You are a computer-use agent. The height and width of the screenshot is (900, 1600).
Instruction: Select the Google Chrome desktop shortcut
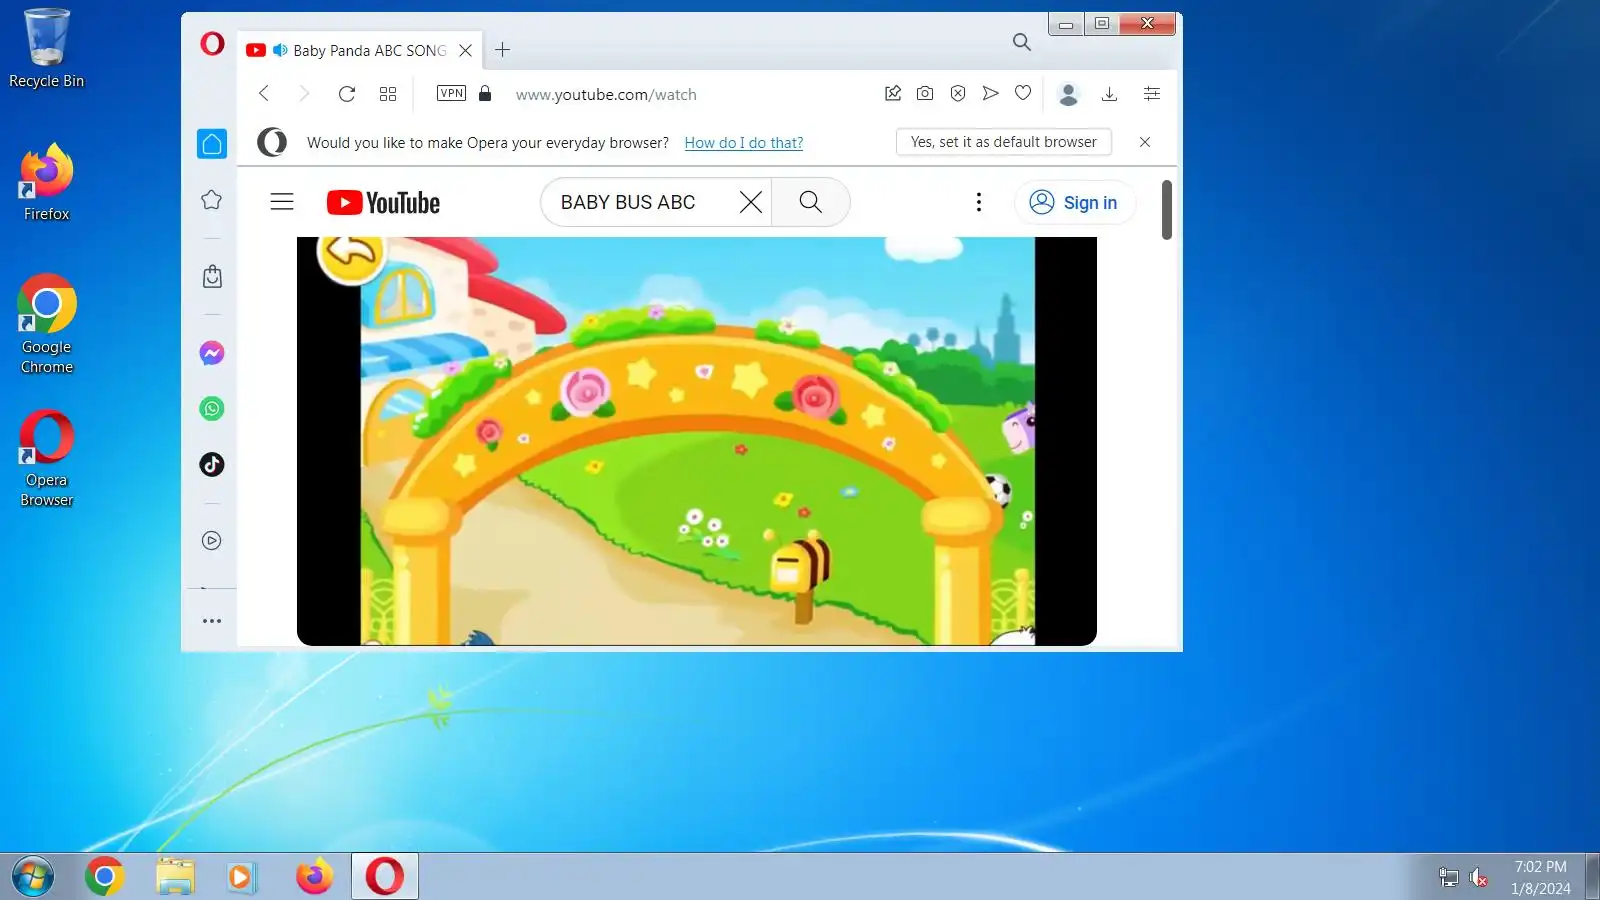(x=46, y=324)
